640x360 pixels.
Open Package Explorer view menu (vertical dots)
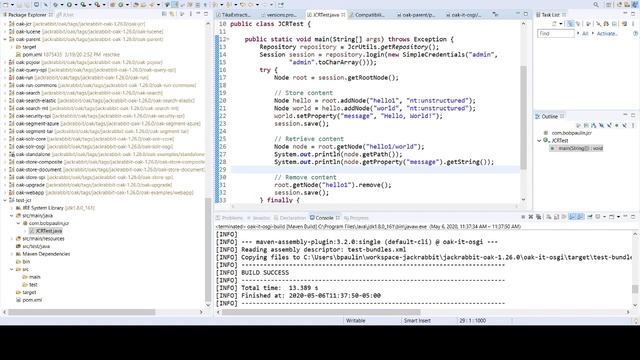(x=191, y=14)
